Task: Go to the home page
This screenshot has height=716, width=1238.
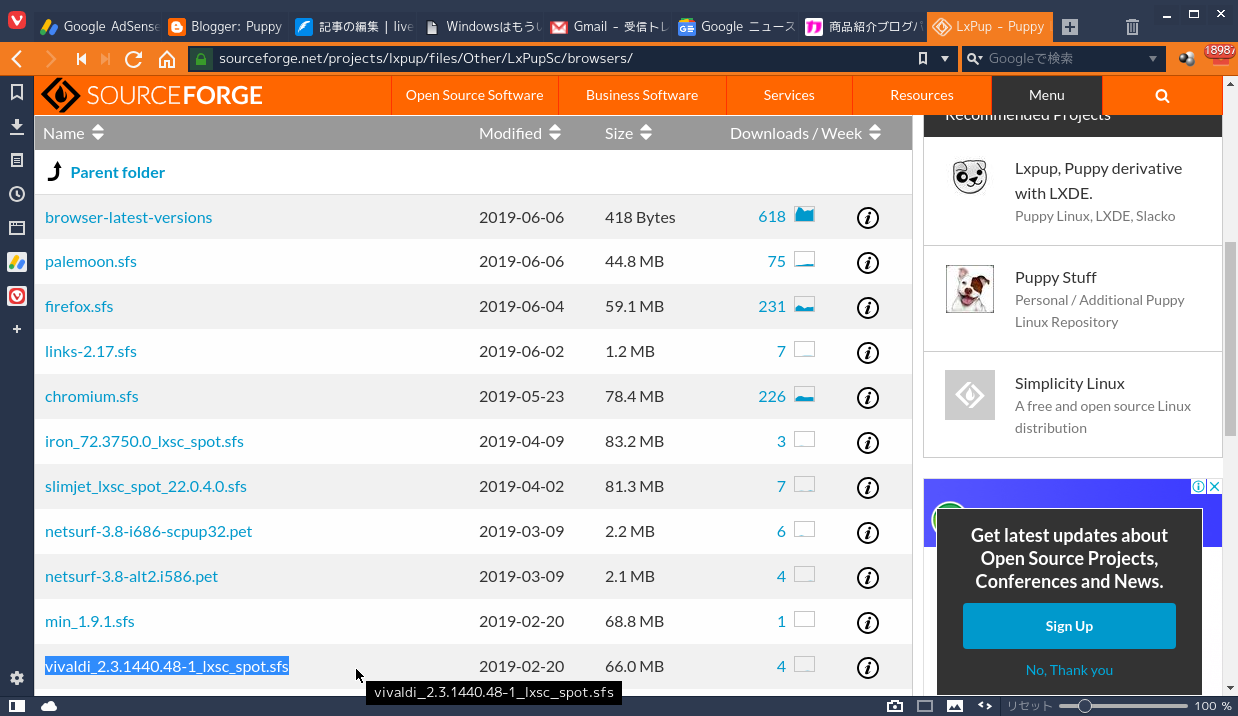Action: coord(167,59)
